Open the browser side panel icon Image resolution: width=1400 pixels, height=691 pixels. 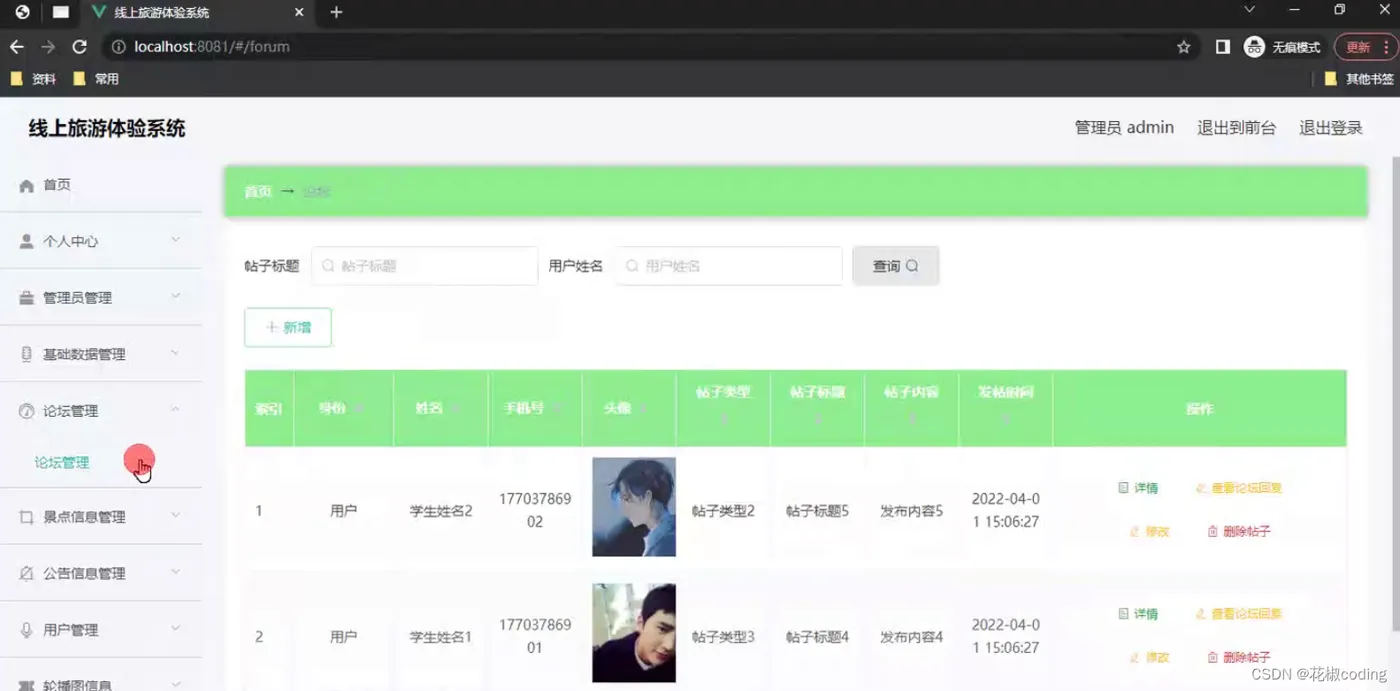(x=1222, y=47)
